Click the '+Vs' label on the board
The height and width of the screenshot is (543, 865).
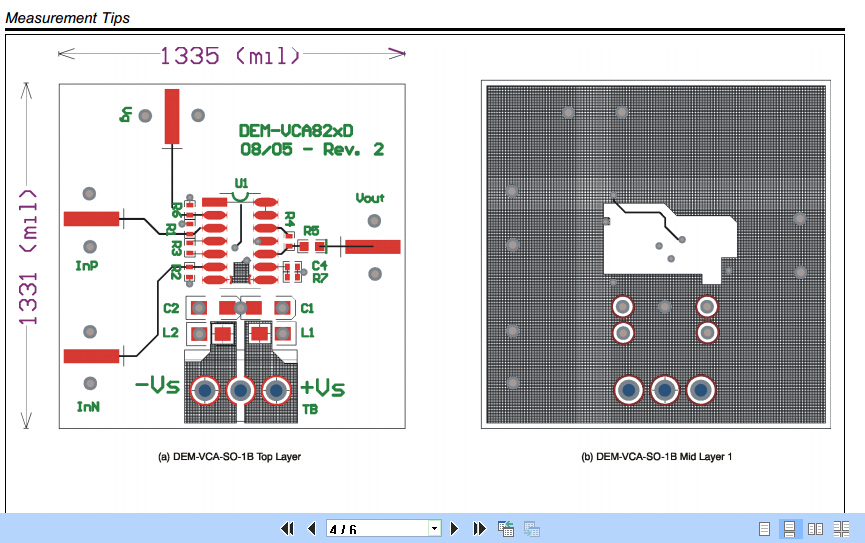point(323,387)
